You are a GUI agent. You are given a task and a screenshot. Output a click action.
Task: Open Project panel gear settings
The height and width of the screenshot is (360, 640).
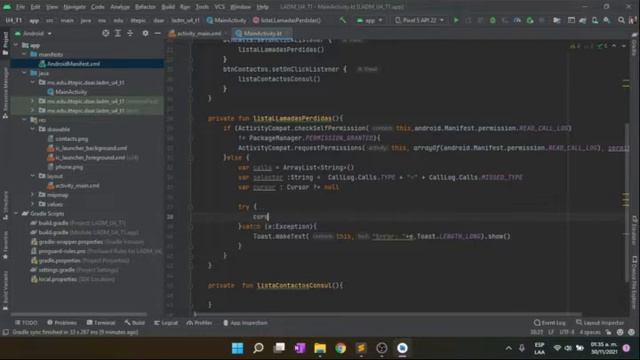click(x=145, y=33)
